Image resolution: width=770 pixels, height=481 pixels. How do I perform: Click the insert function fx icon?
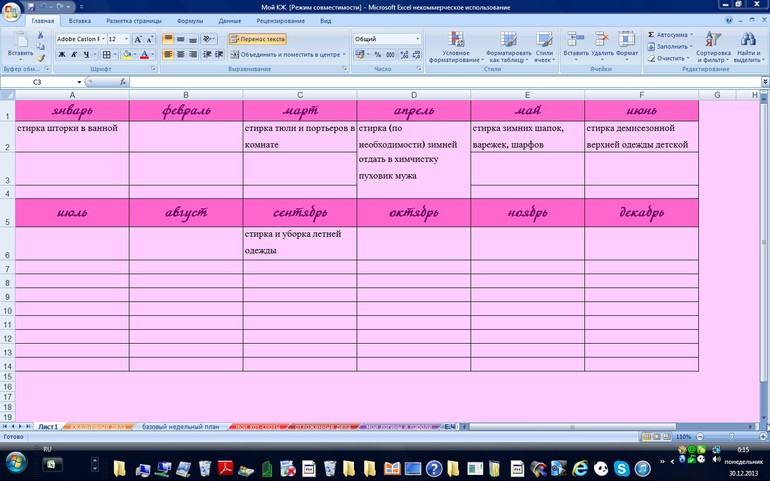[x=123, y=82]
